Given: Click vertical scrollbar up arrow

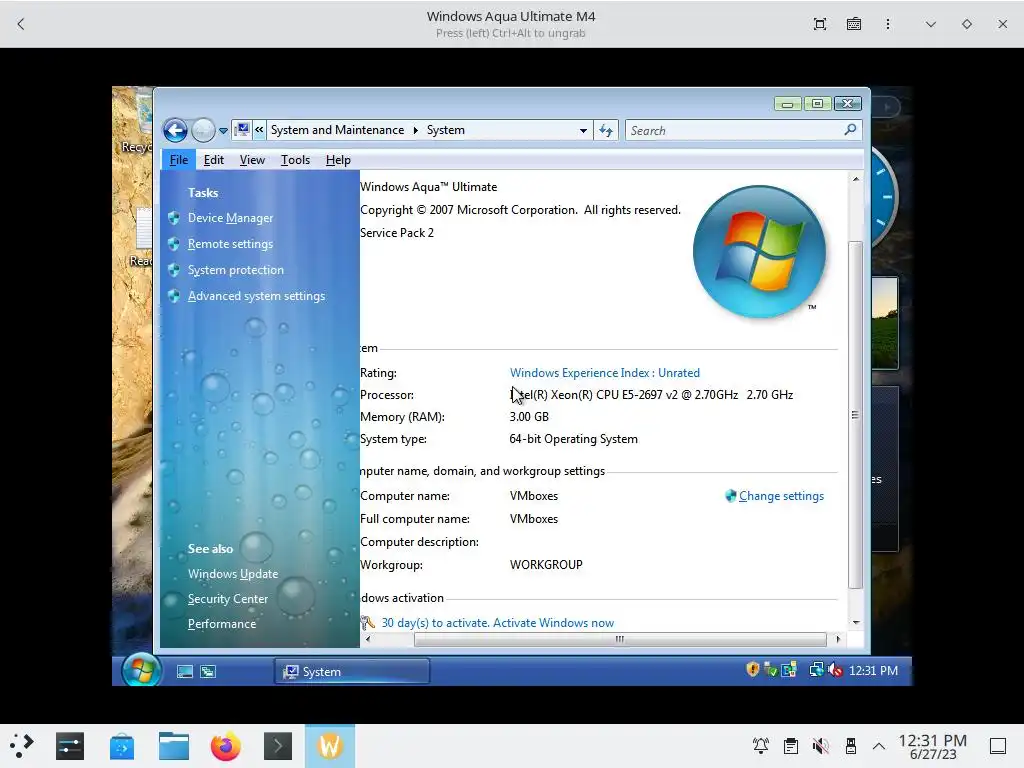Looking at the screenshot, I should tap(856, 179).
